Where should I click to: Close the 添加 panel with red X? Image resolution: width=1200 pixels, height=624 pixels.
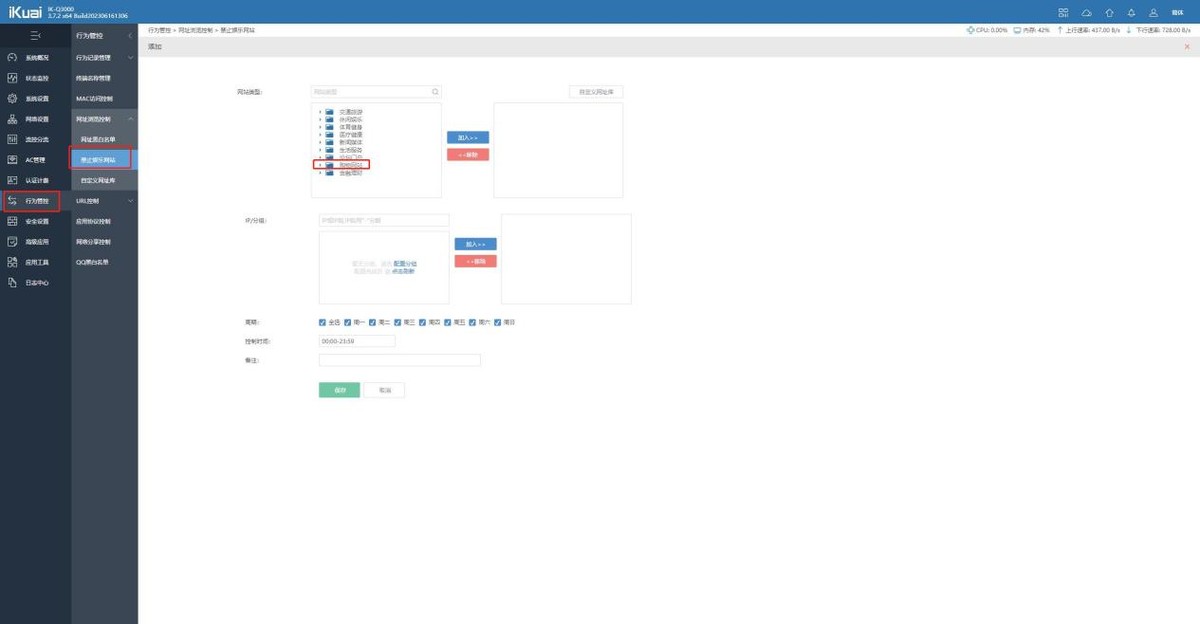click(1187, 47)
